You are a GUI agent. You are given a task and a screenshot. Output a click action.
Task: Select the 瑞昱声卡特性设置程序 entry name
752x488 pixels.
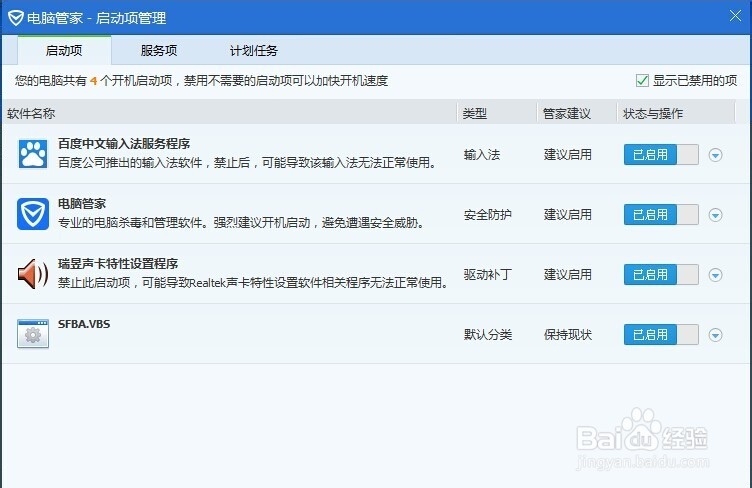(x=118, y=264)
